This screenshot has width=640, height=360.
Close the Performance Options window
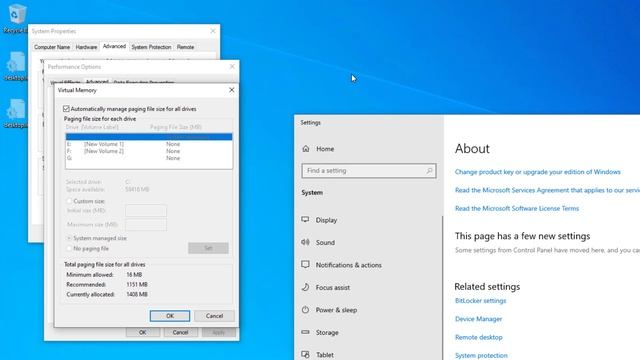click(232, 67)
